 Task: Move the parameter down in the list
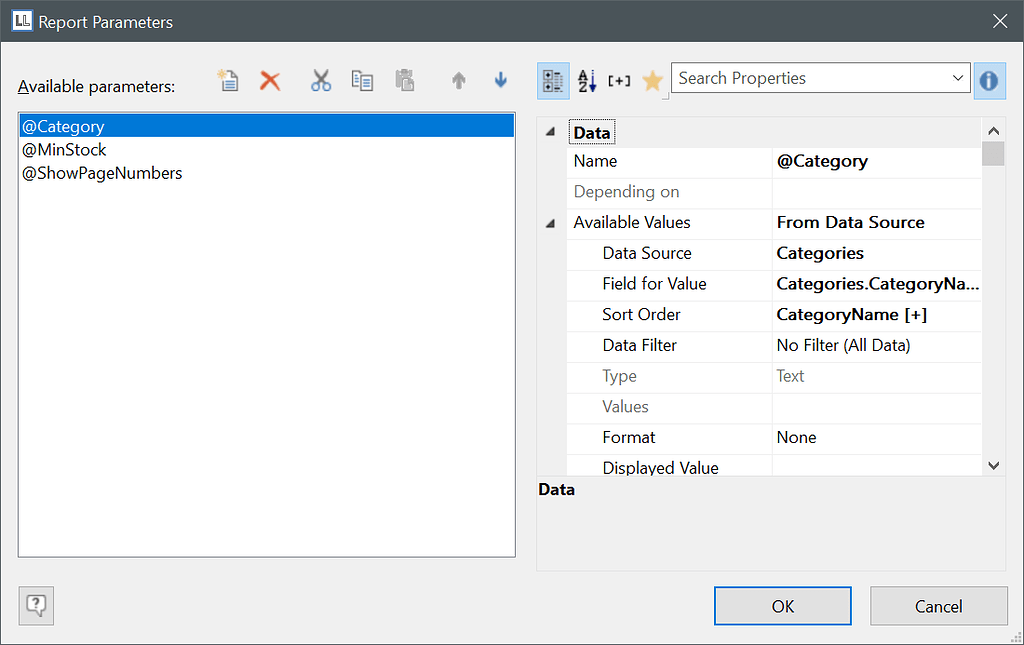click(x=500, y=80)
